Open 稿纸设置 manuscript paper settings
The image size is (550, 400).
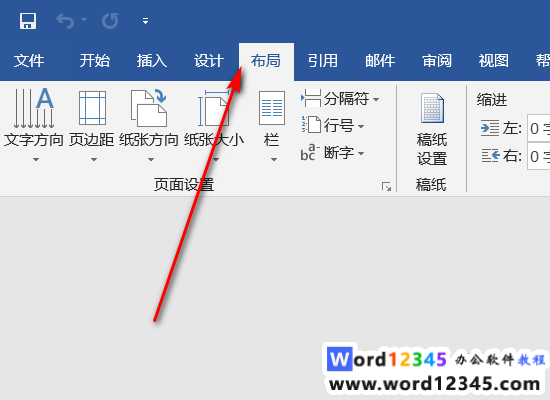point(432,129)
